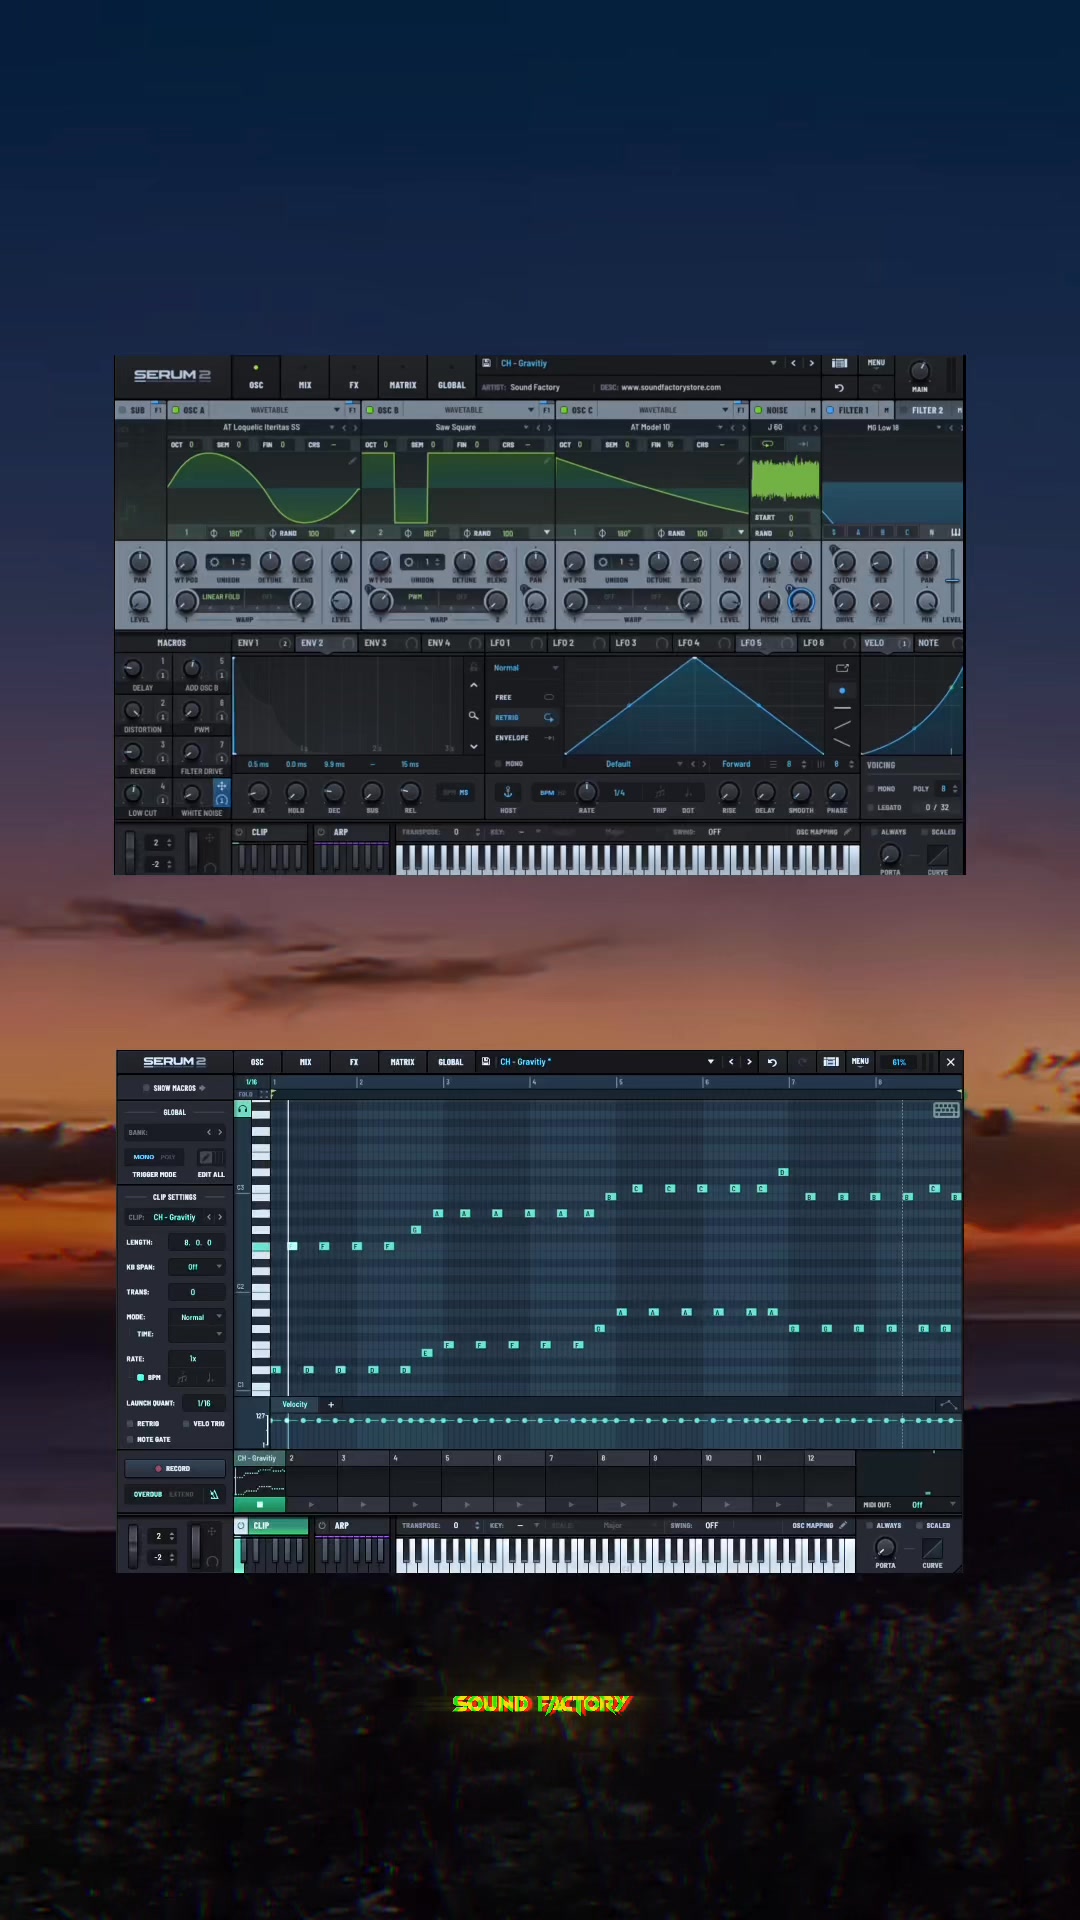Open the KB Span dropdown
The height and width of the screenshot is (1920, 1080).
click(x=196, y=1267)
